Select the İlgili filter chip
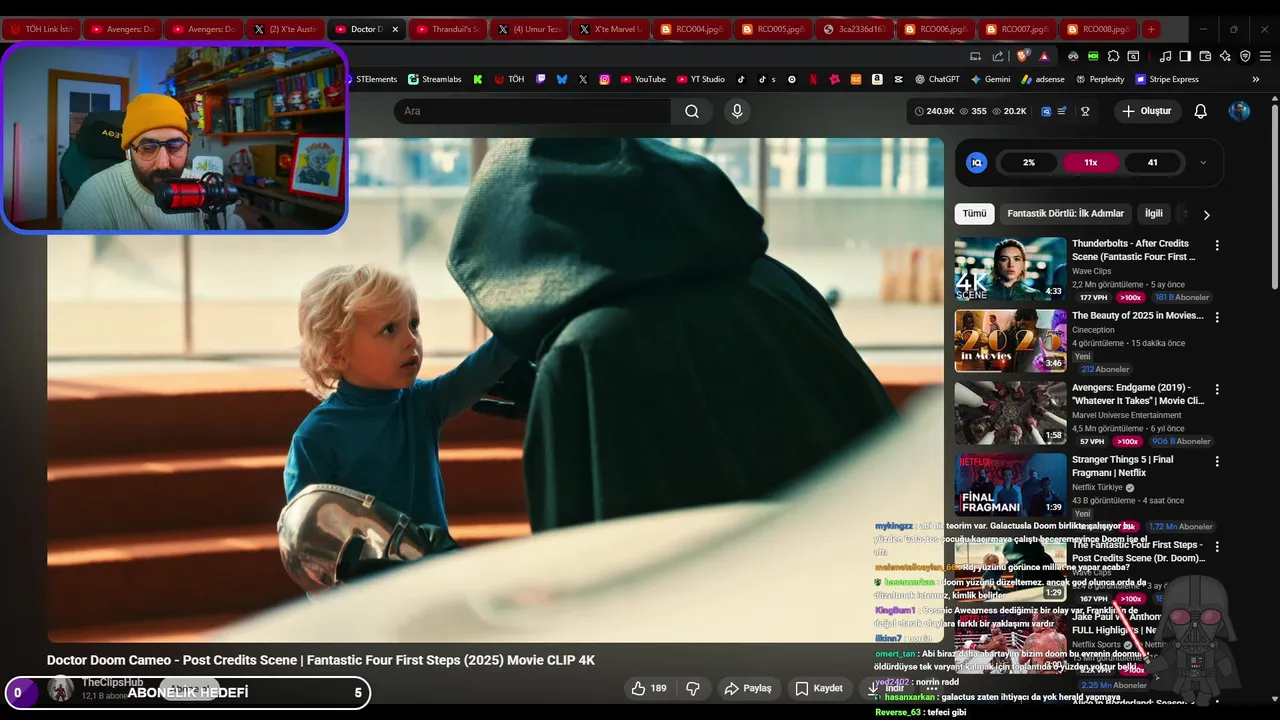Image resolution: width=1280 pixels, height=720 pixels. [1154, 213]
